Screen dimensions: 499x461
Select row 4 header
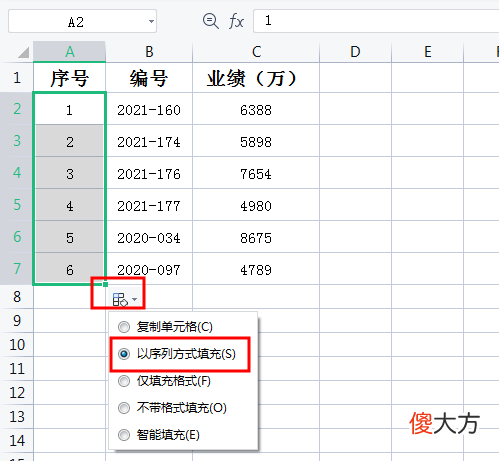coord(17,173)
